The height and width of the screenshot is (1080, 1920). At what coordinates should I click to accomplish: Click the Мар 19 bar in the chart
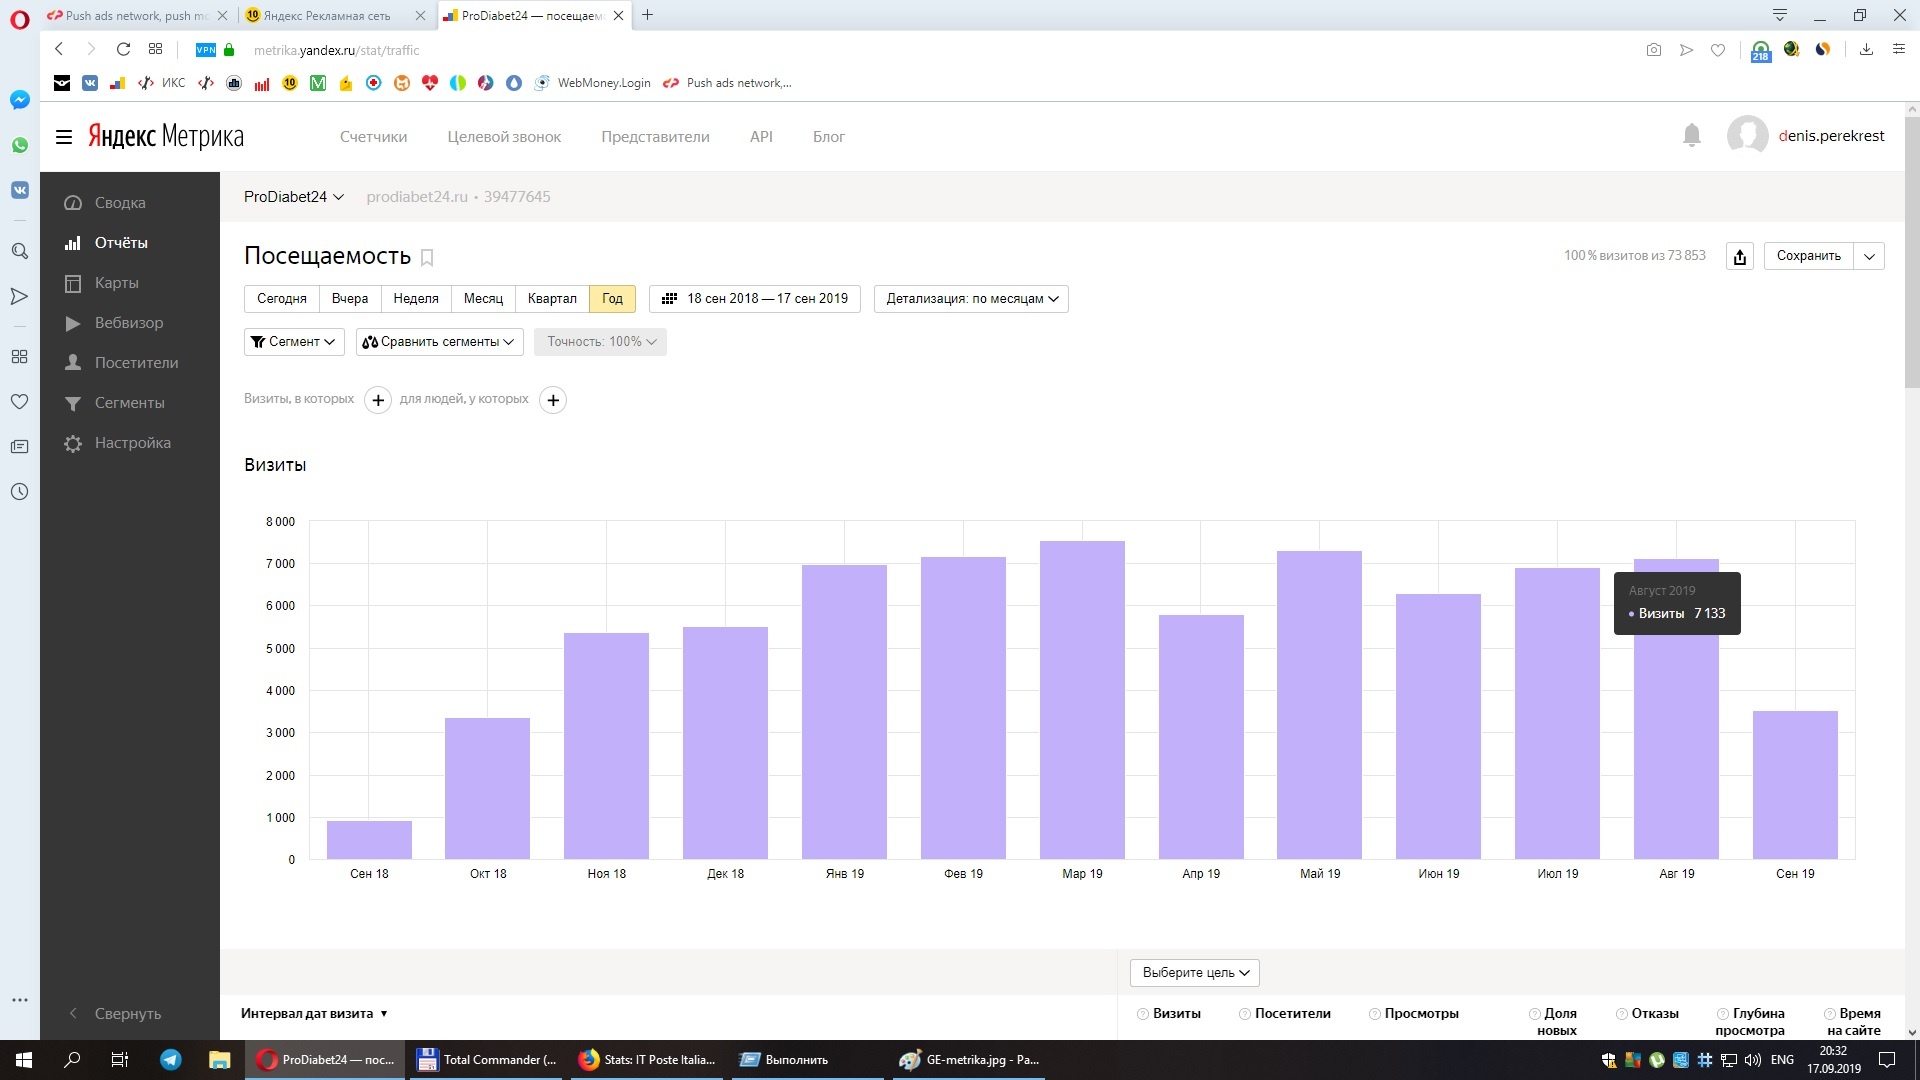[x=1082, y=700]
